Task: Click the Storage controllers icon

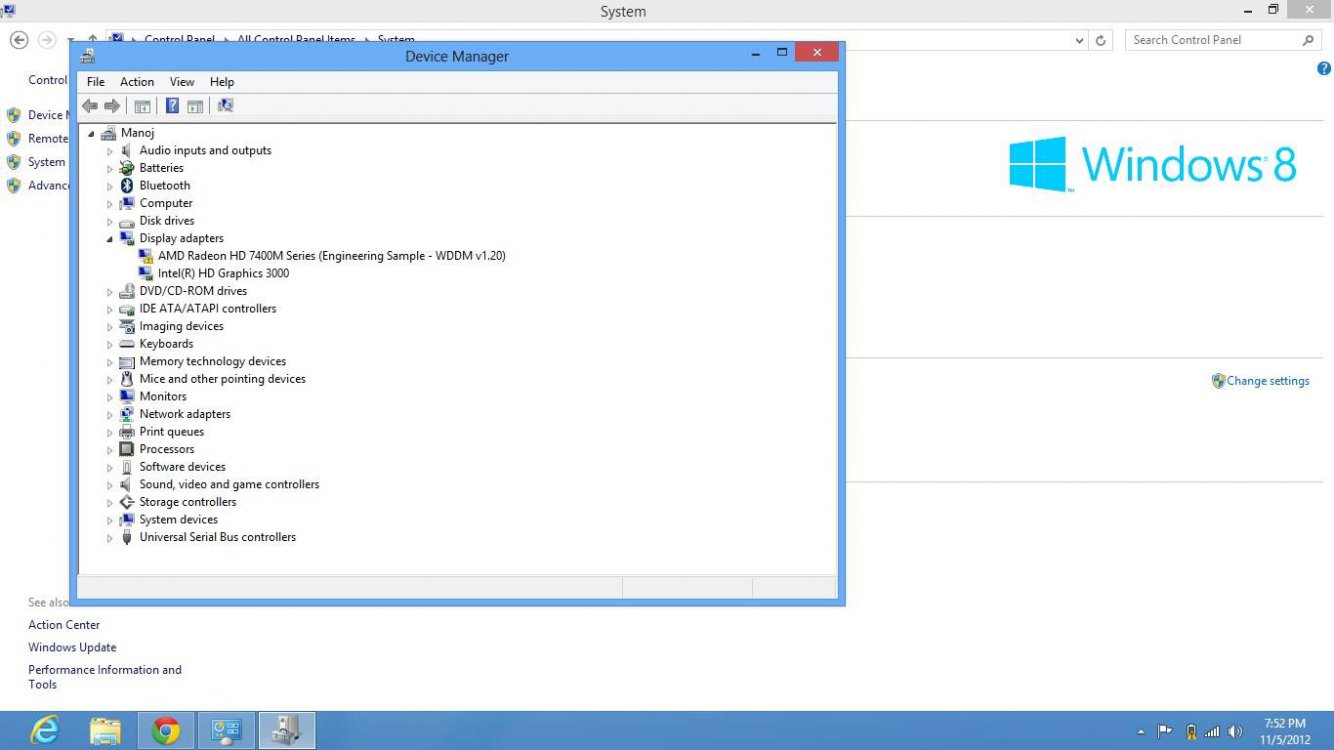Action: pyautogui.click(x=127, y=502)
